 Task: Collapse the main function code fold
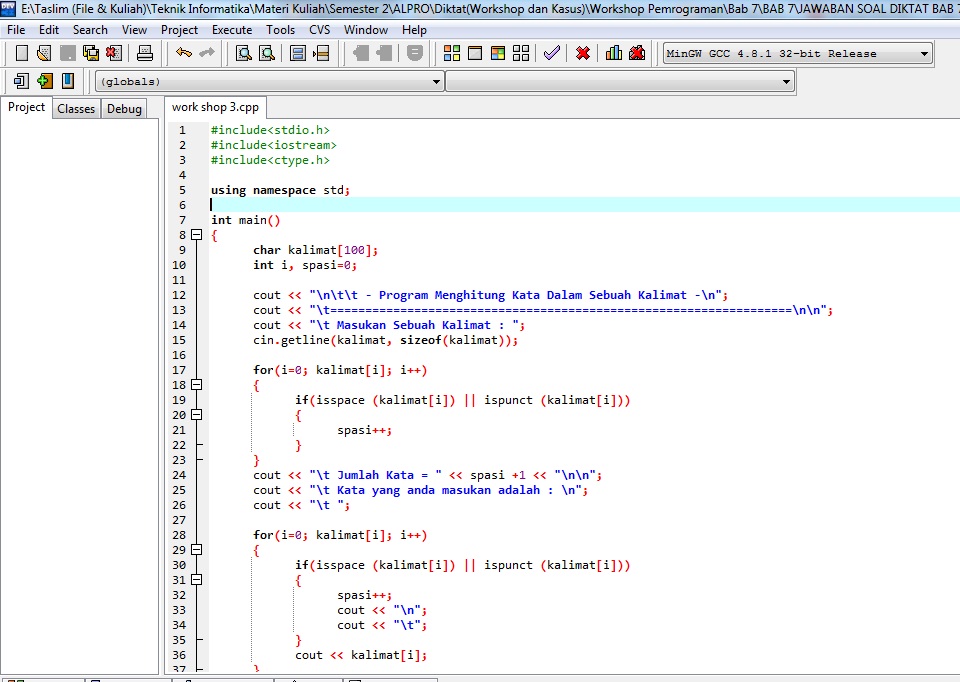(195, 234)
